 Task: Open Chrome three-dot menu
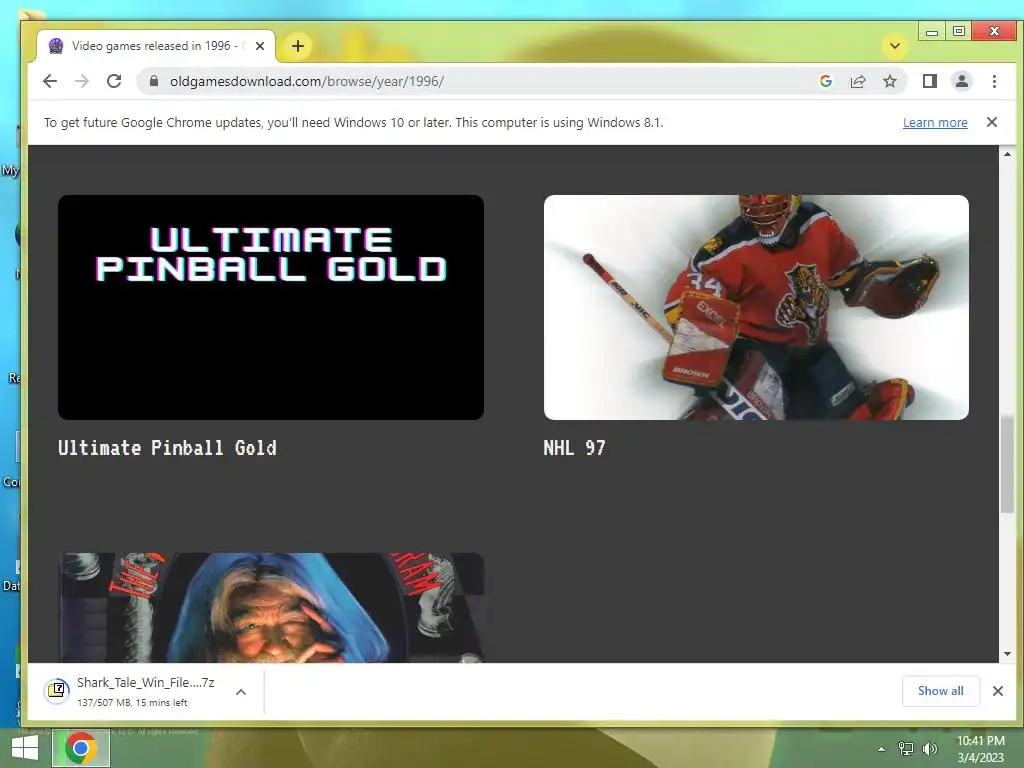[x=994, y=81]
